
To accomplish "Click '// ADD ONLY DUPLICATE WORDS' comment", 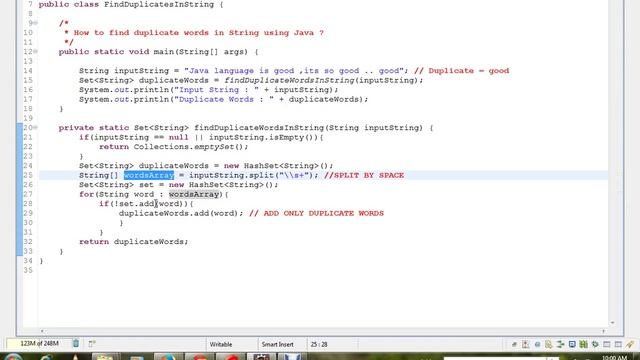I will [x=316, y=213].
